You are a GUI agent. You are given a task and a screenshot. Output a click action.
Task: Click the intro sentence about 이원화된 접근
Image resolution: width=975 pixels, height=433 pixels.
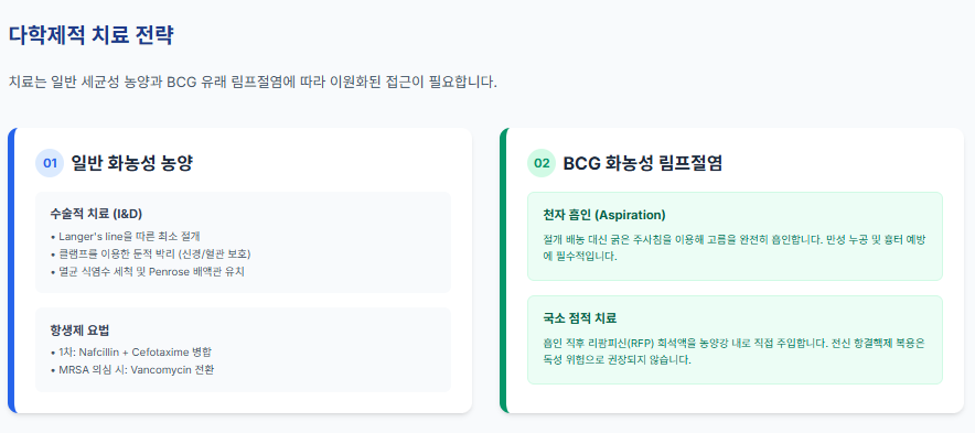point(253,82)
